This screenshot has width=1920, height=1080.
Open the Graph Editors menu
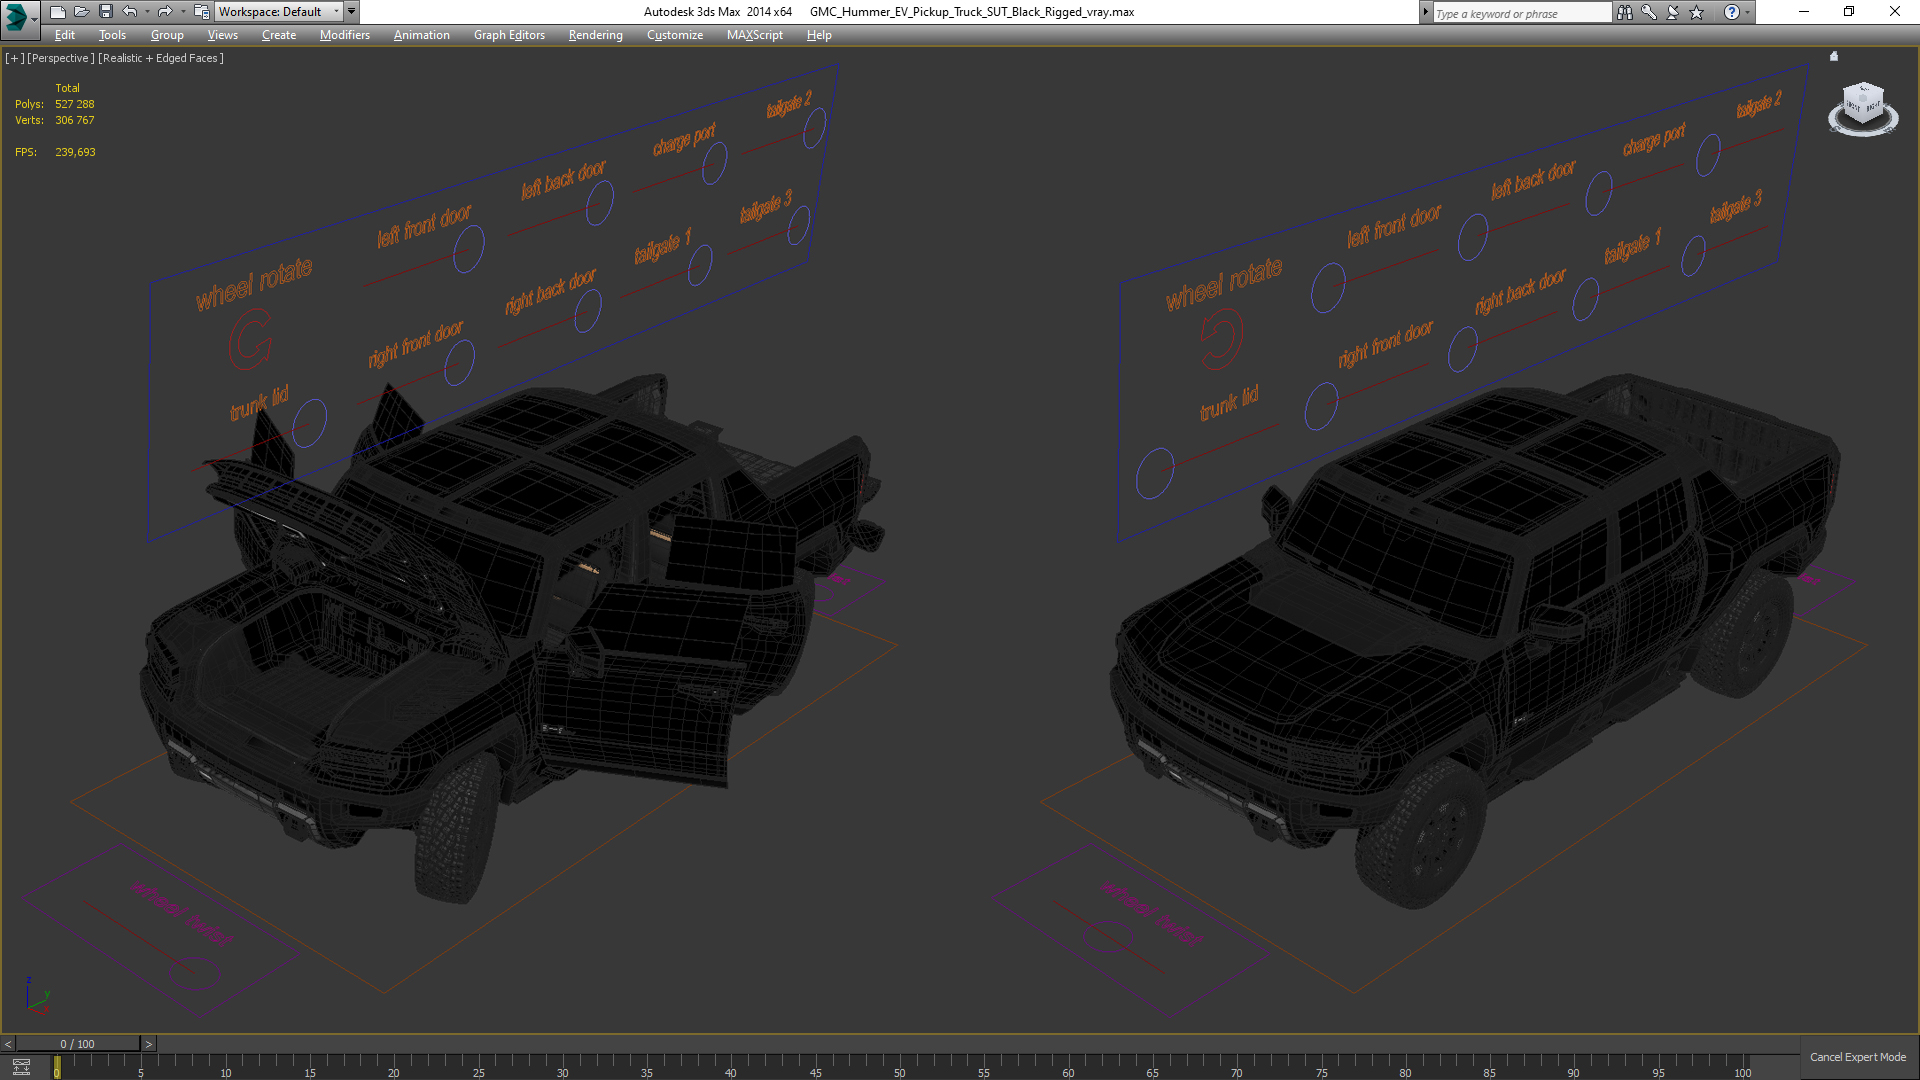coord(509,35)
